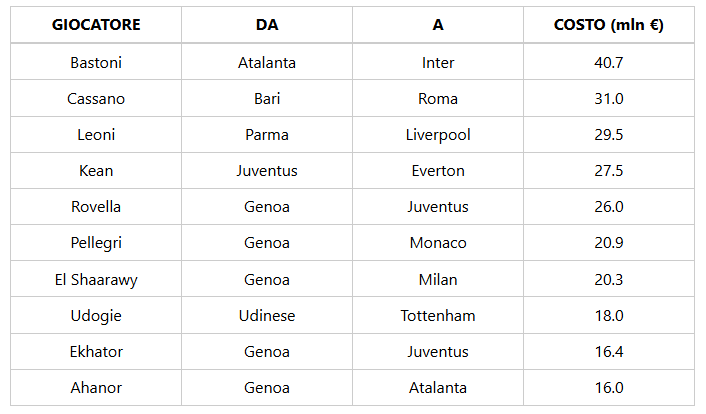Click the A column header
Screen dimensions: 706x414
(438, 25)
